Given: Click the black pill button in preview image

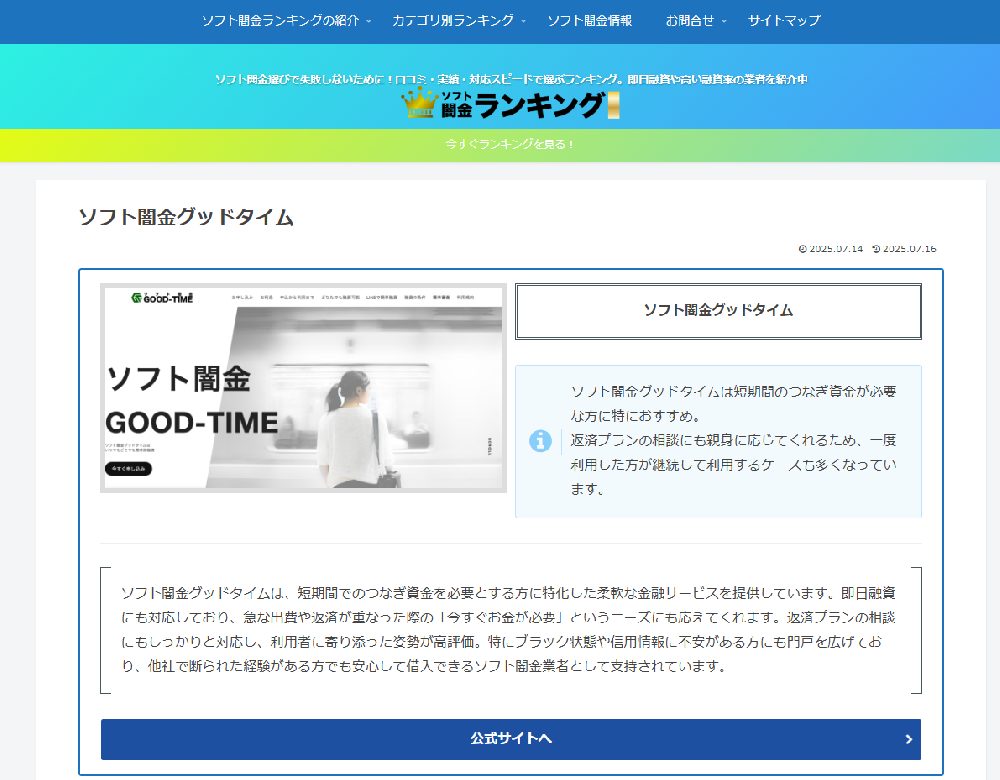Looking at the screenshot, I should [x=128, y=468].
